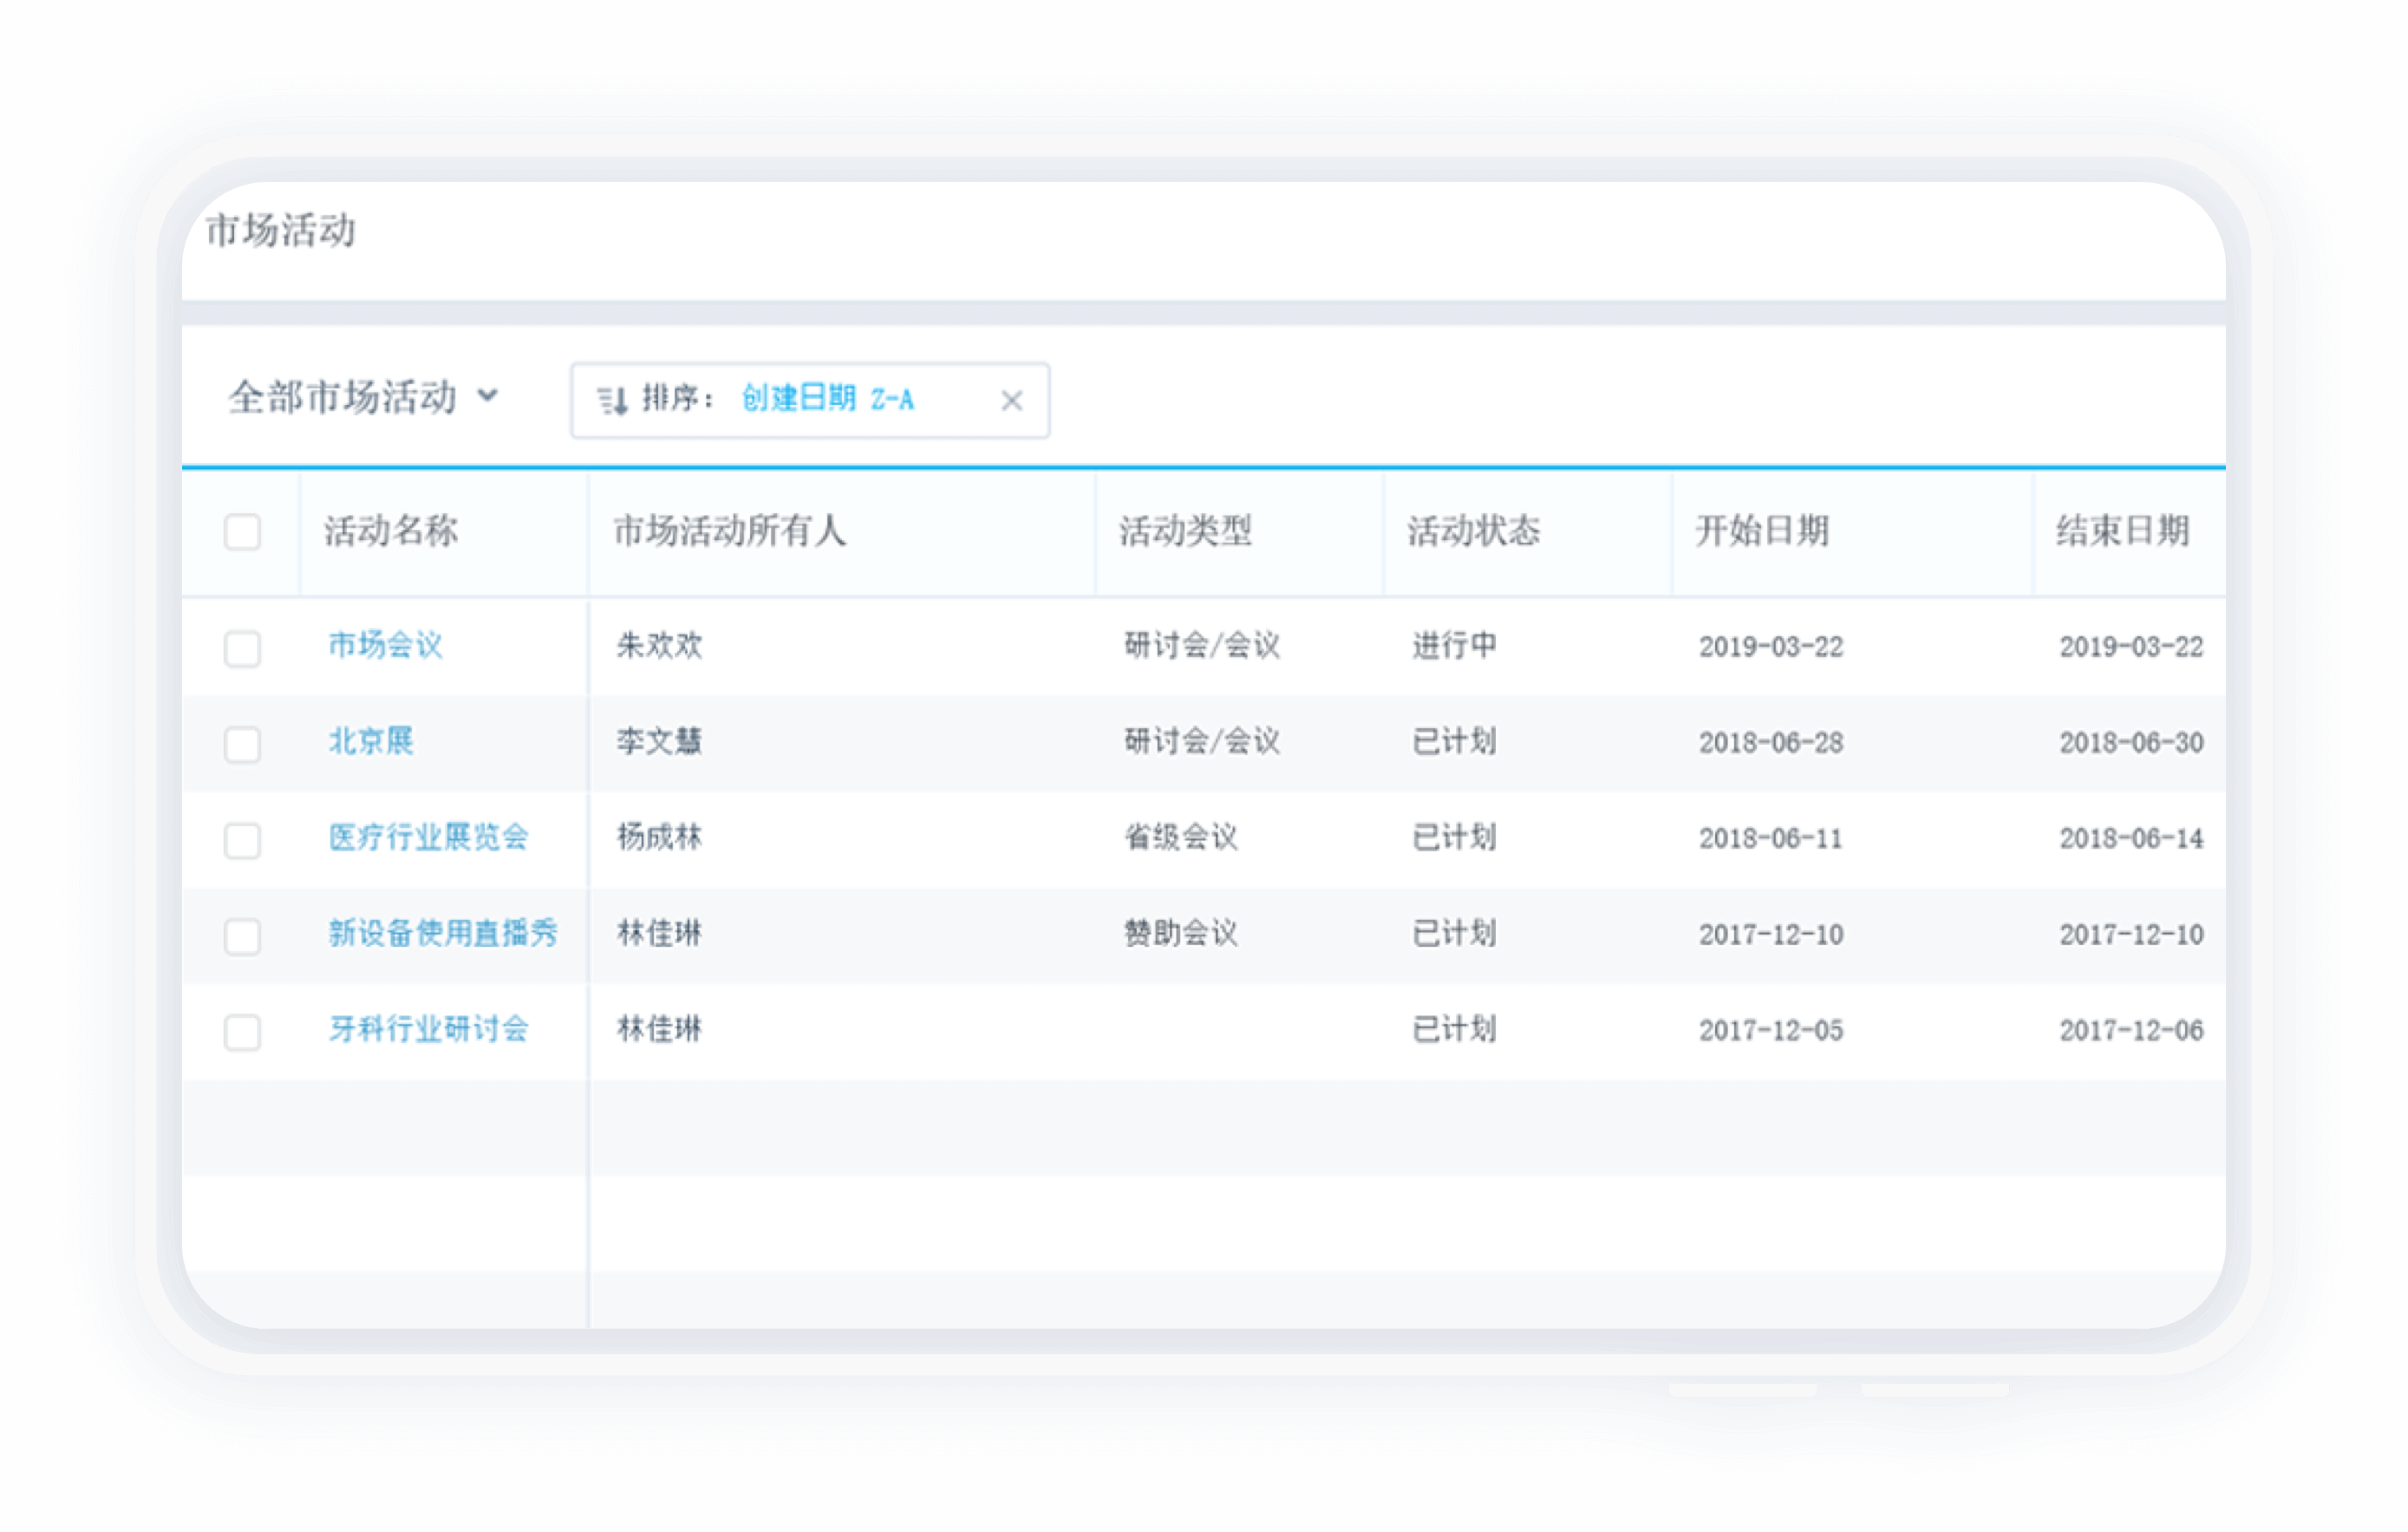Screen dimensions: 2408x1532
Task: Open the 新设备使用直播秀 record
Action: coord(443,933)
